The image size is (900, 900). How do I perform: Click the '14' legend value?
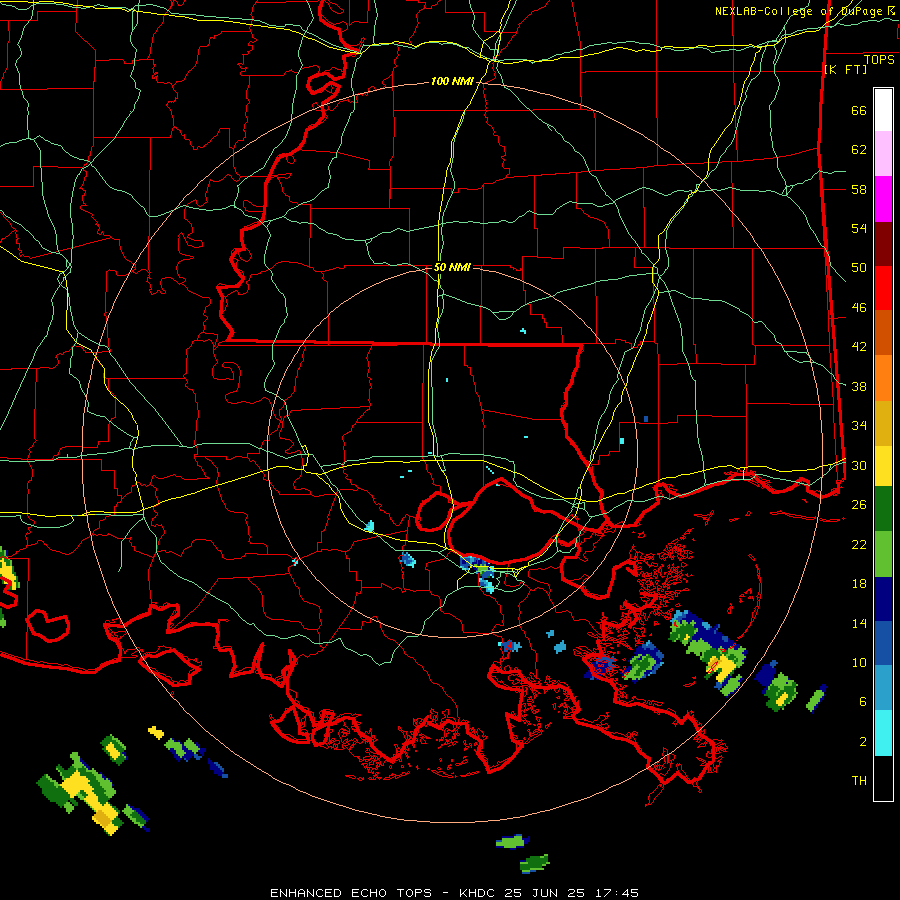click(859, 623)
